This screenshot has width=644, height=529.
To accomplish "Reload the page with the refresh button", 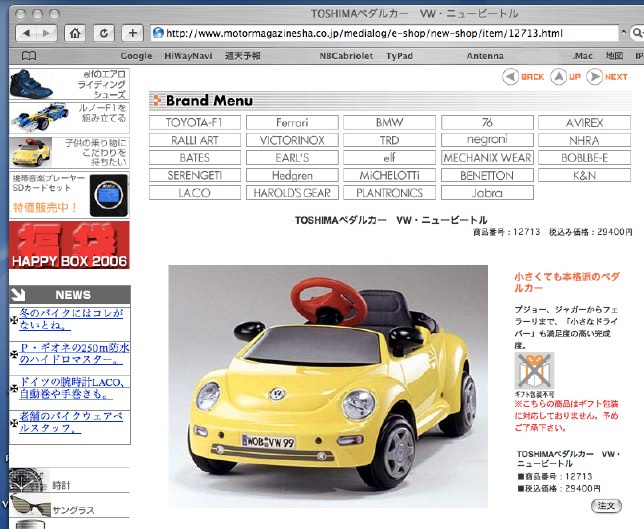I will (x=104, y=33).
